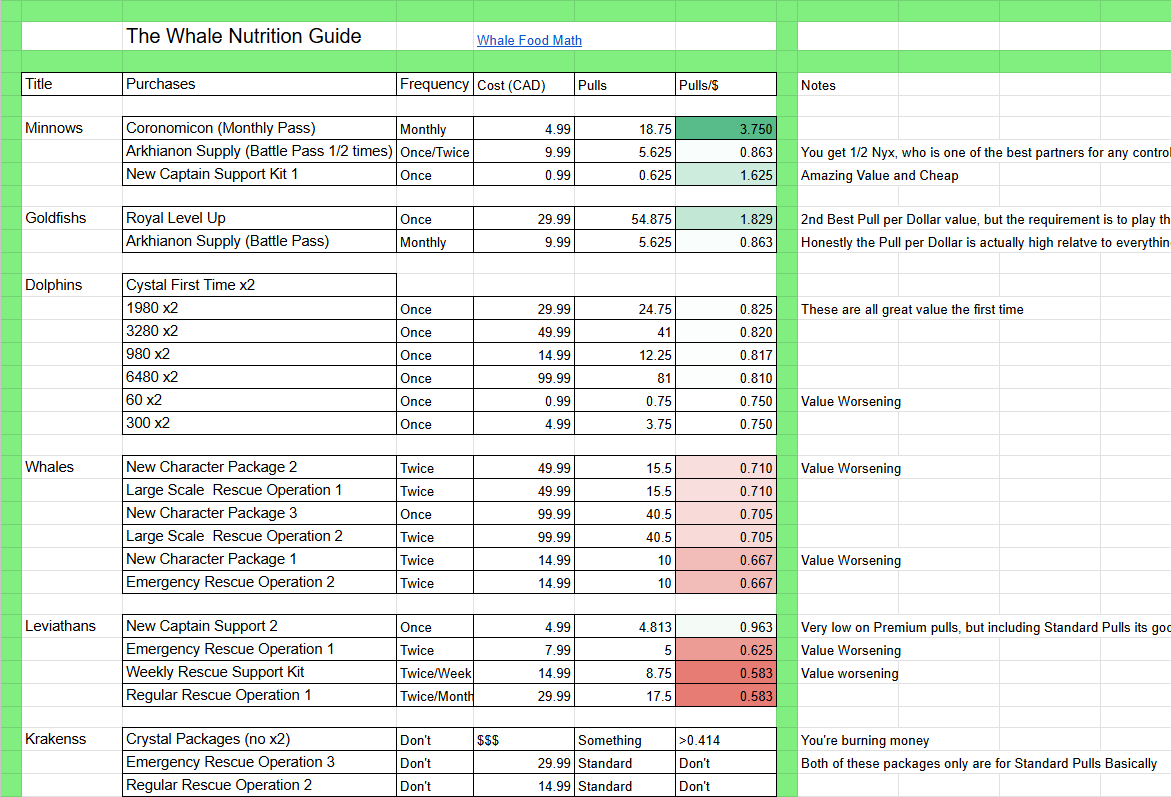Select 'New Character Package 1' cell
This screenshot has height=797, width=1171.
(x=259, y=559)
